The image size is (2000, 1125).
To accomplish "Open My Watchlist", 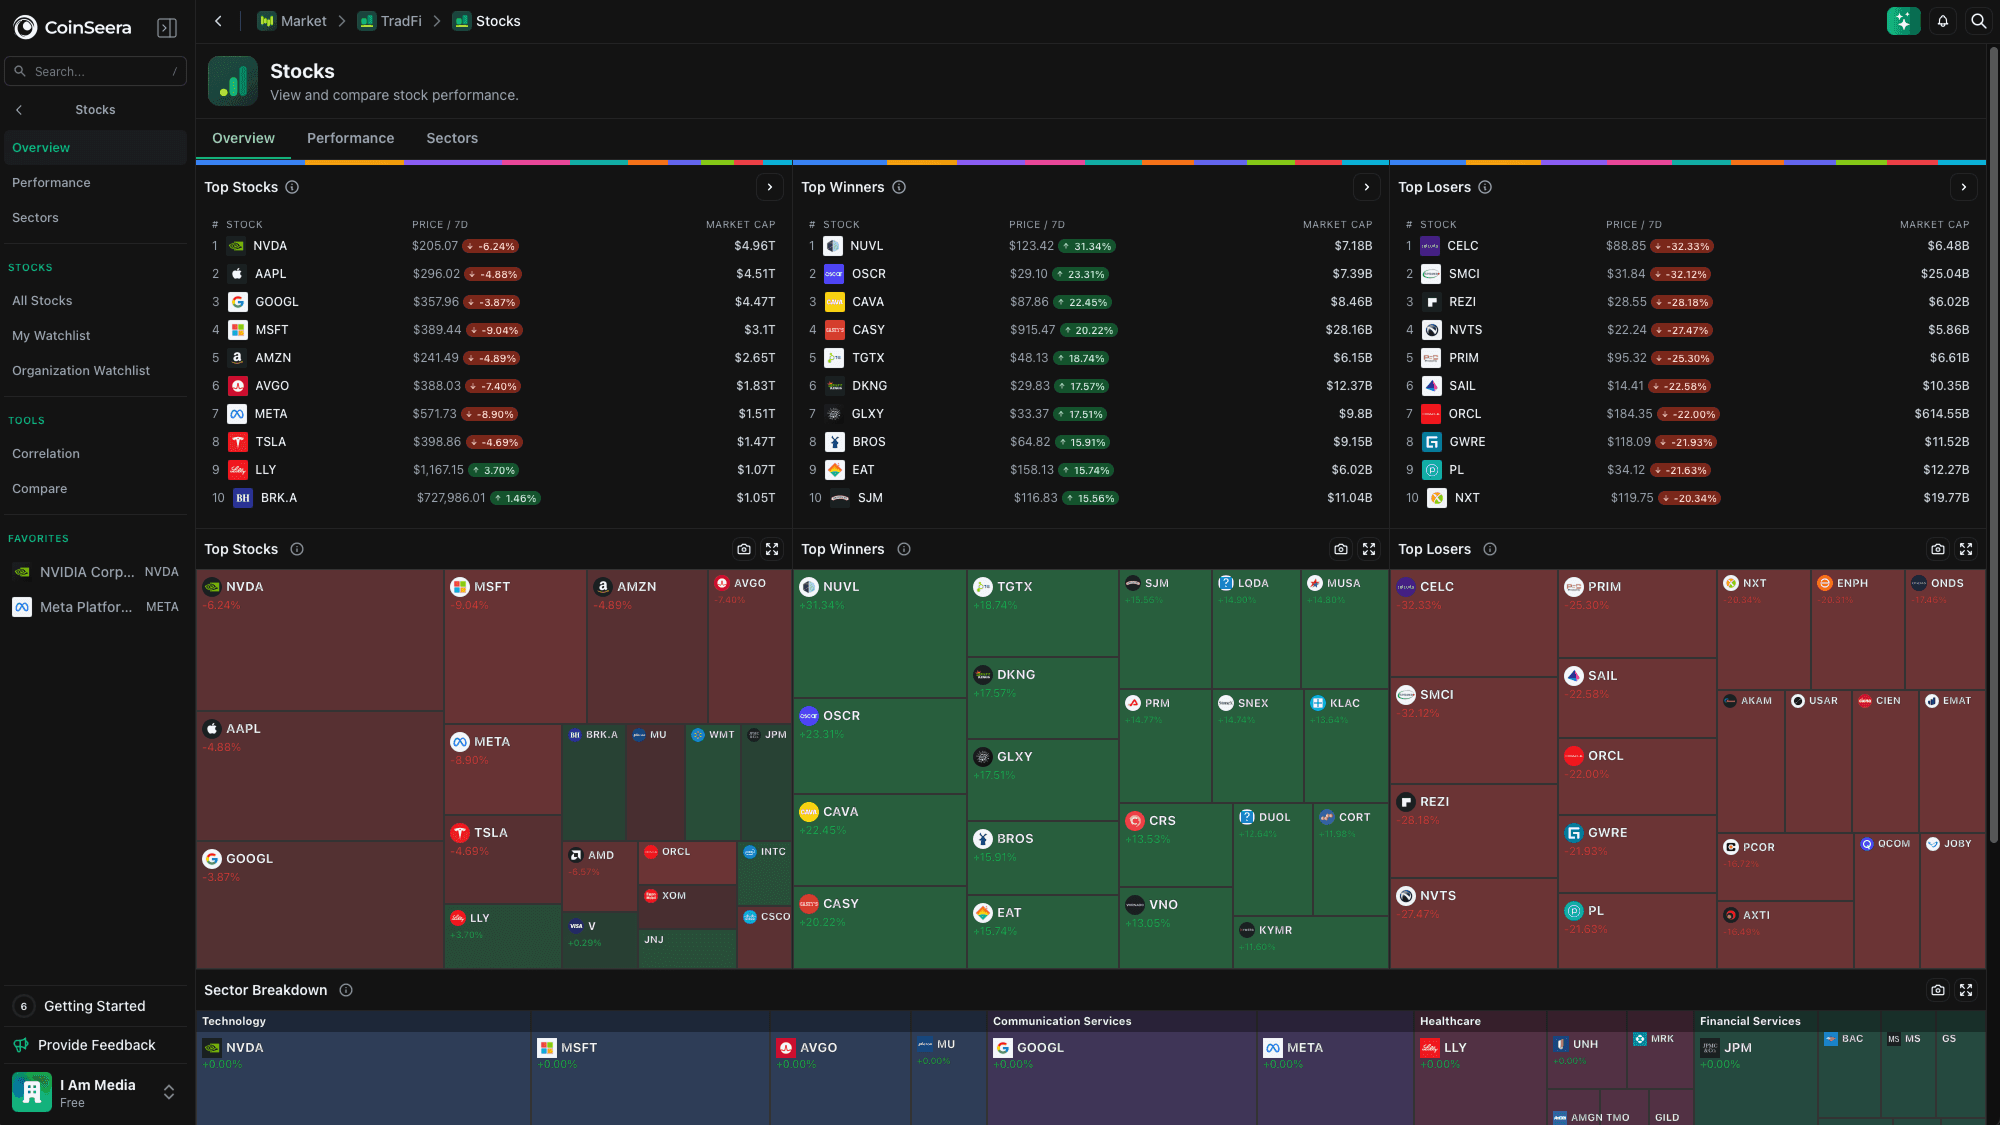I will pos(95,335).
